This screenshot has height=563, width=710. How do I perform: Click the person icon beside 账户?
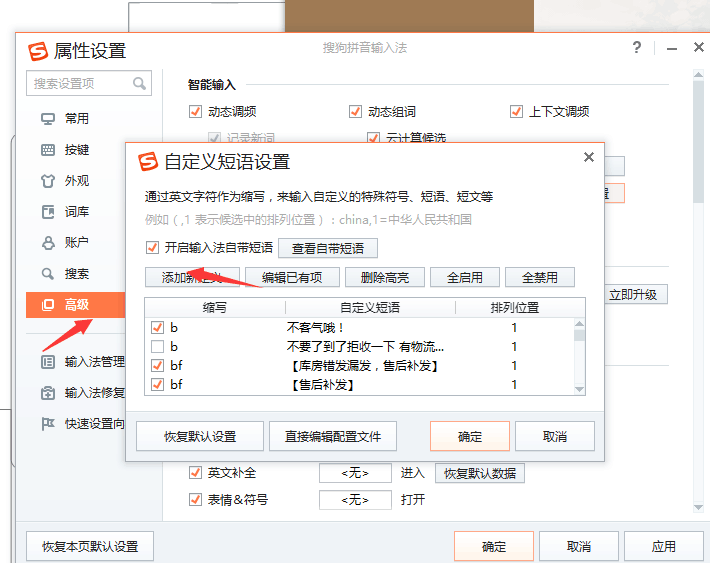pos(48,243)
